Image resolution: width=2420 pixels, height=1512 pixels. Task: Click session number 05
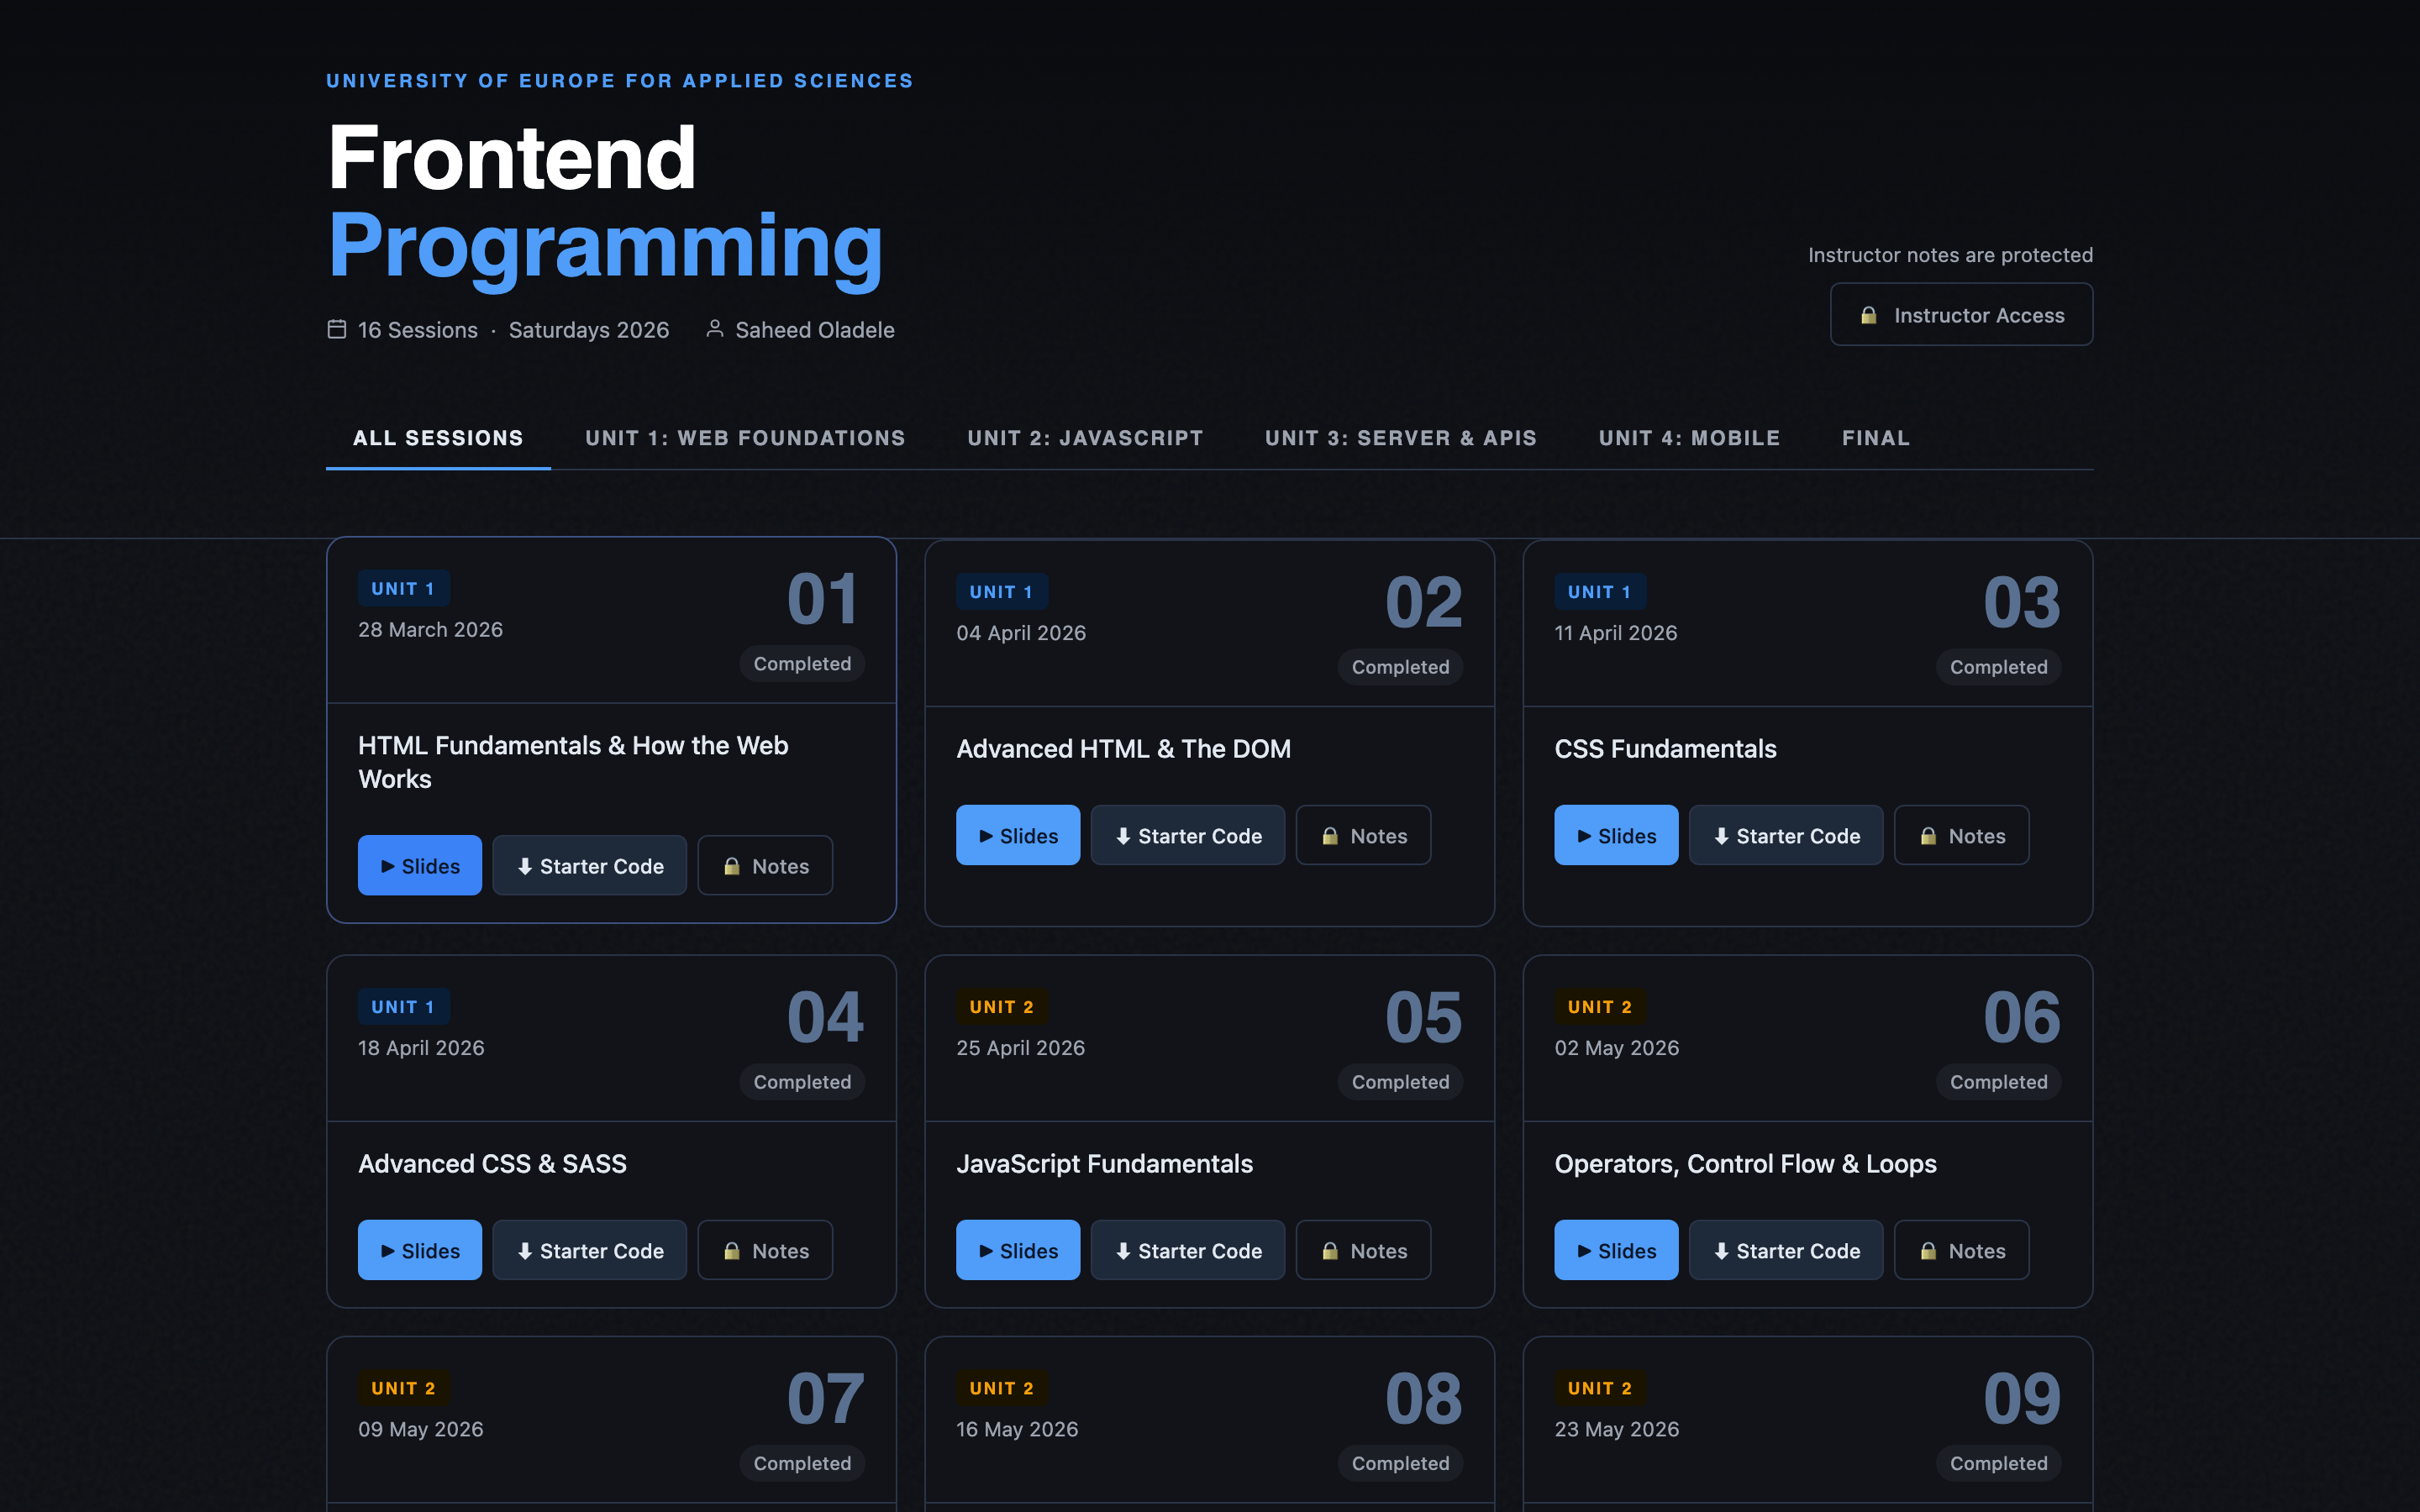pyautogui.click(x=1423, y=1017)
